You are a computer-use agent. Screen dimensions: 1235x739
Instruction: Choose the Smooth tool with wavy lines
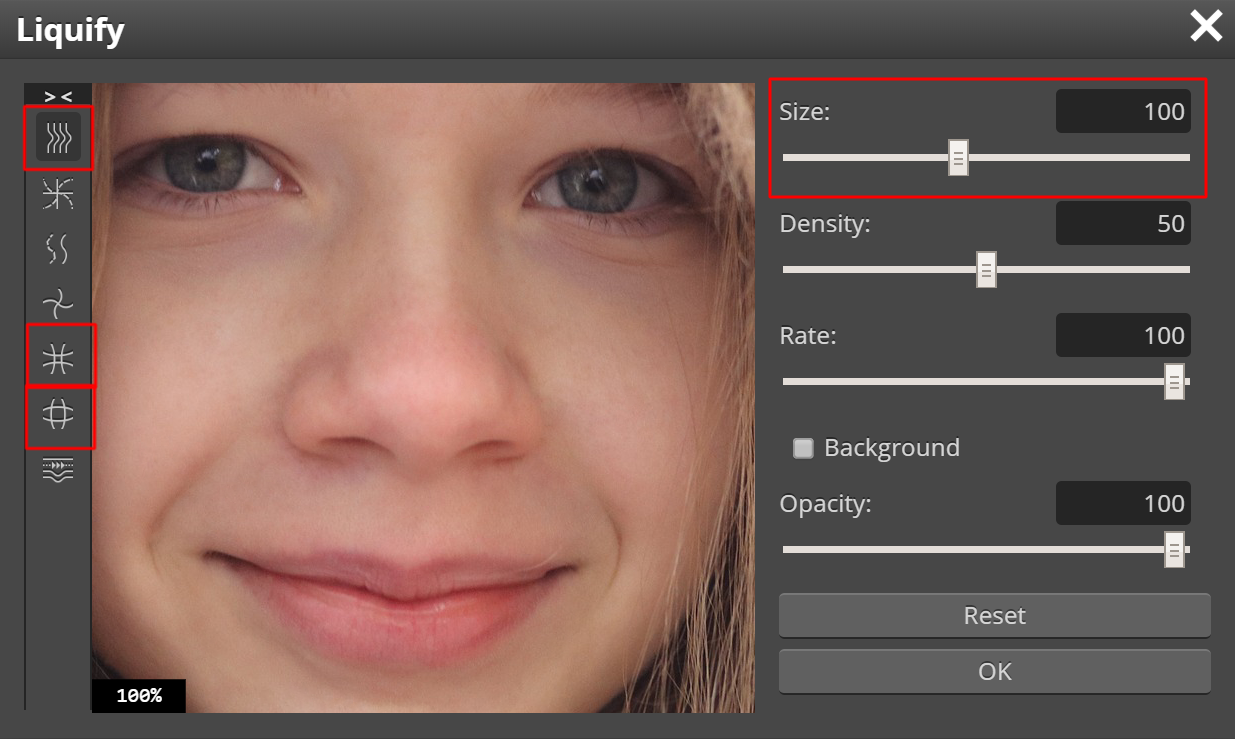pyautogui.click(x=58, y=249)
